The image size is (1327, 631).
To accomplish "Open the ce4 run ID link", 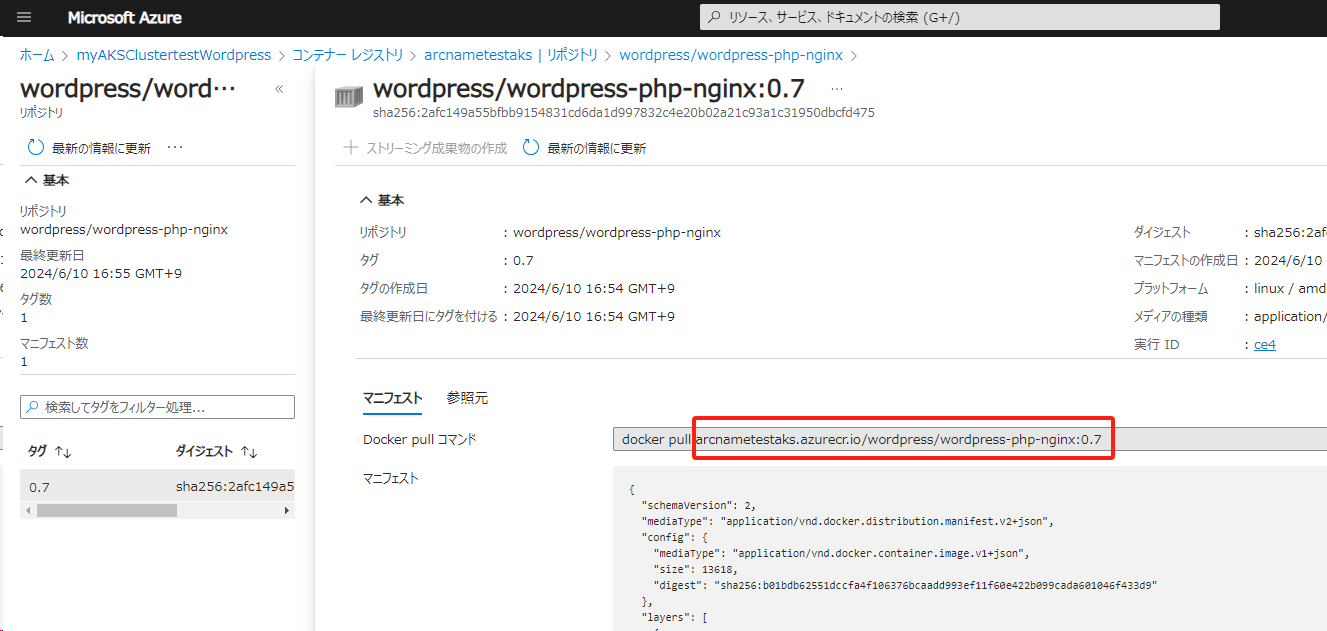I will pos(1264,343).
